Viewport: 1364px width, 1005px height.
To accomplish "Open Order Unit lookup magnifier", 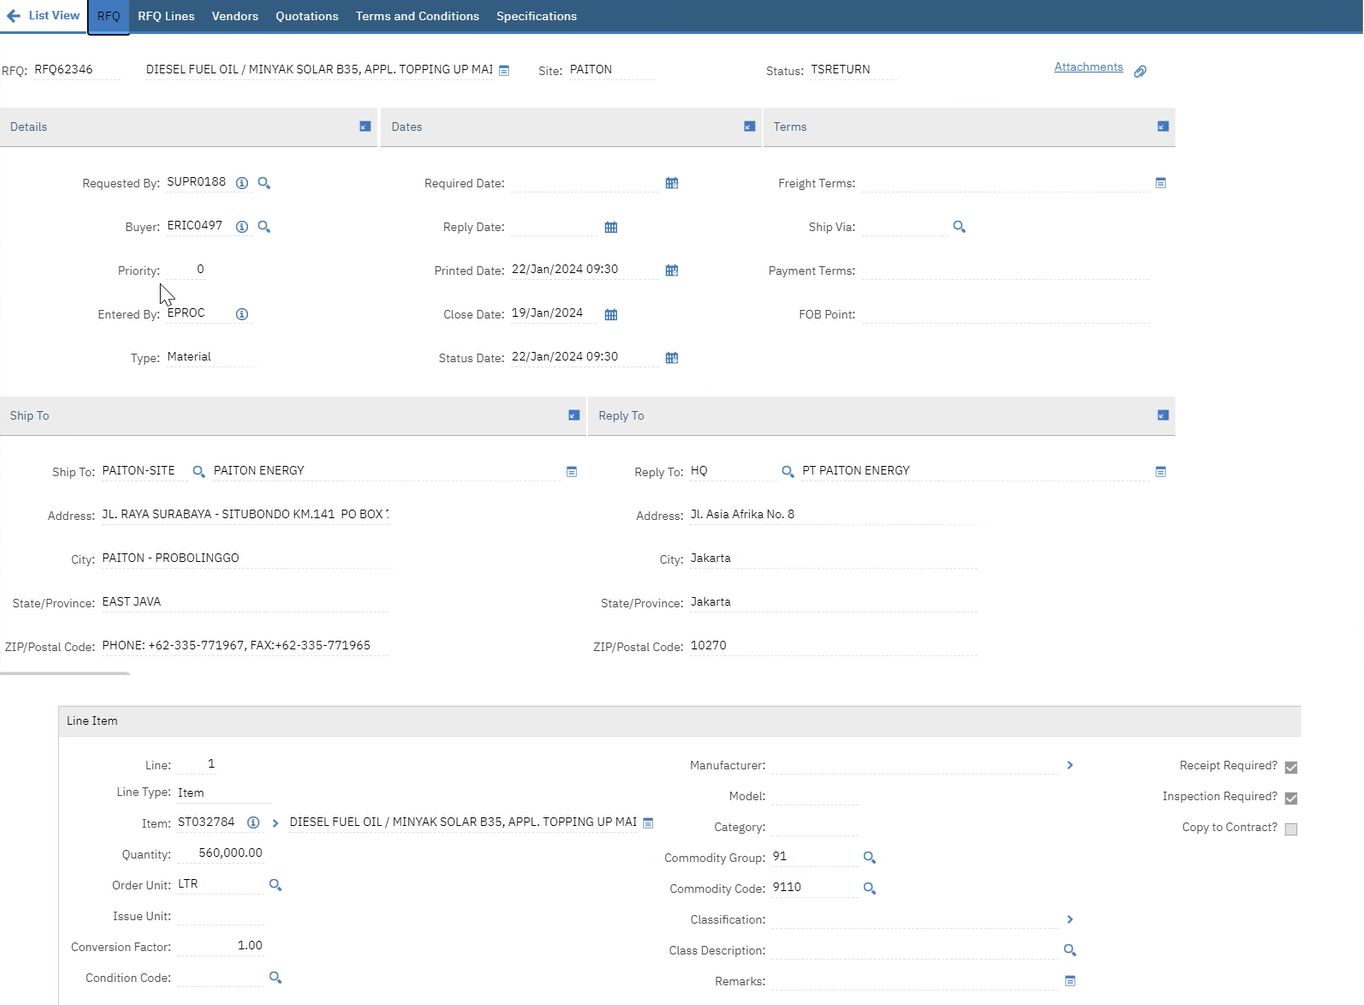I will [275, 885].
